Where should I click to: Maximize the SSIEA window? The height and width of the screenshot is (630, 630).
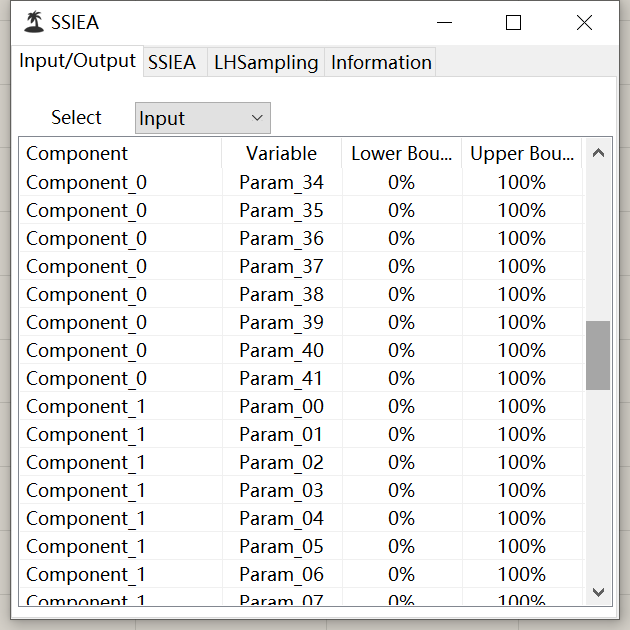click(513, 22)
